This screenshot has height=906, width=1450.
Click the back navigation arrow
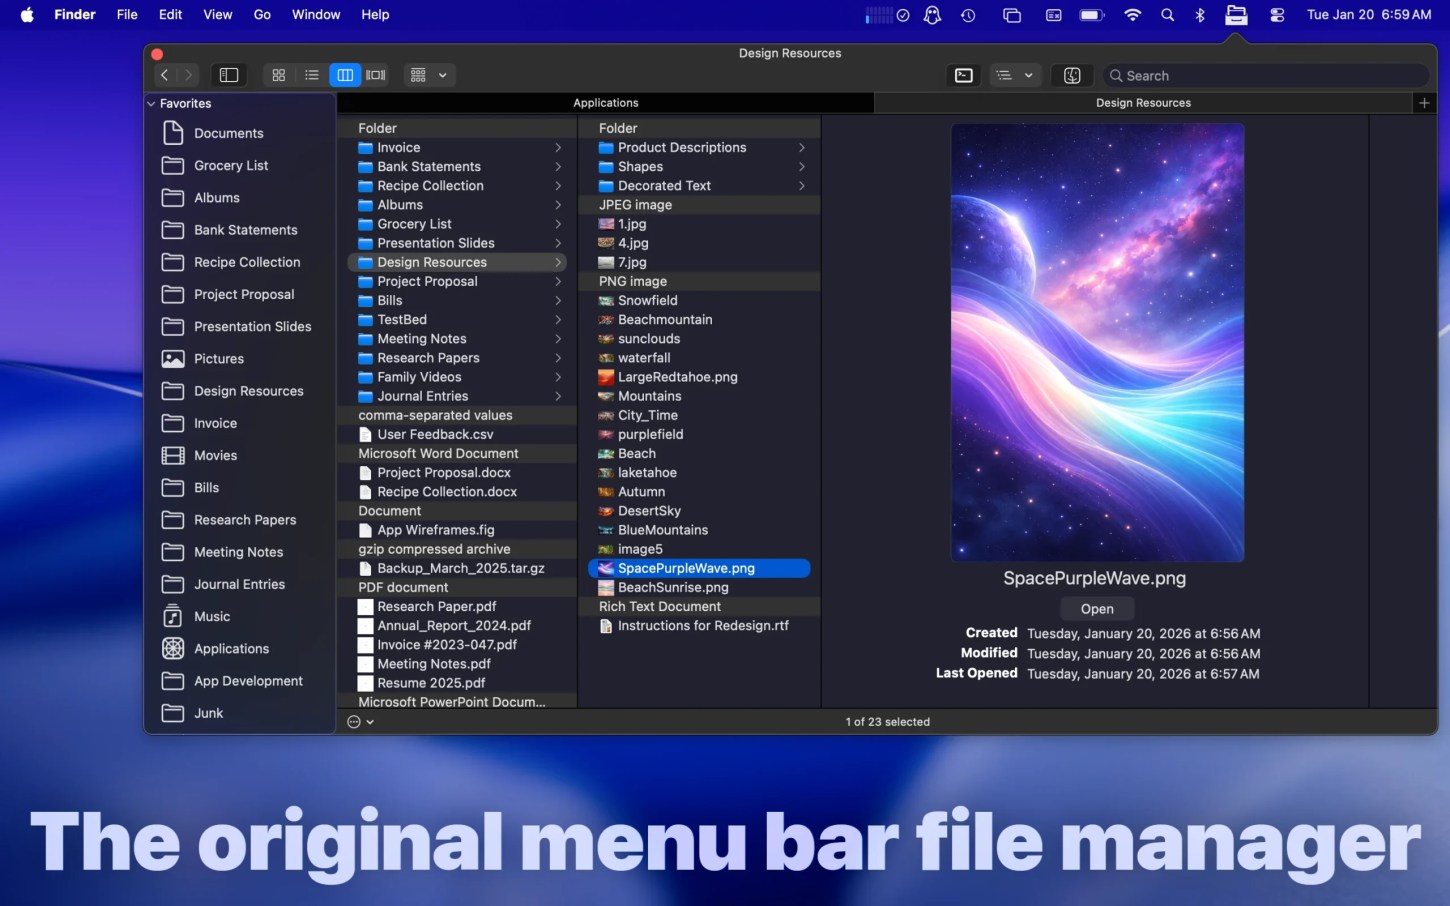pos(163,75)
